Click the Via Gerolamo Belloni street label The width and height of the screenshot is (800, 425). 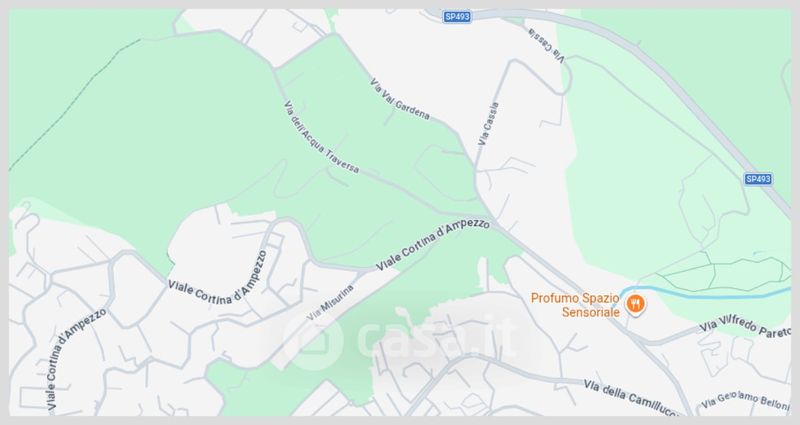click(x=745, y=400)
